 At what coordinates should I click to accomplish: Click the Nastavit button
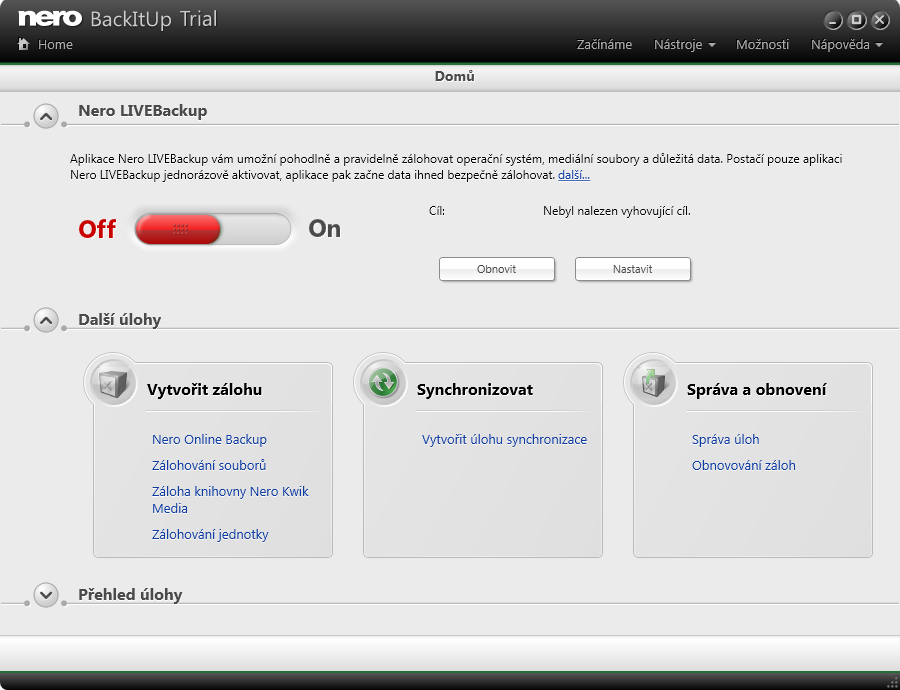click(633, 269)
